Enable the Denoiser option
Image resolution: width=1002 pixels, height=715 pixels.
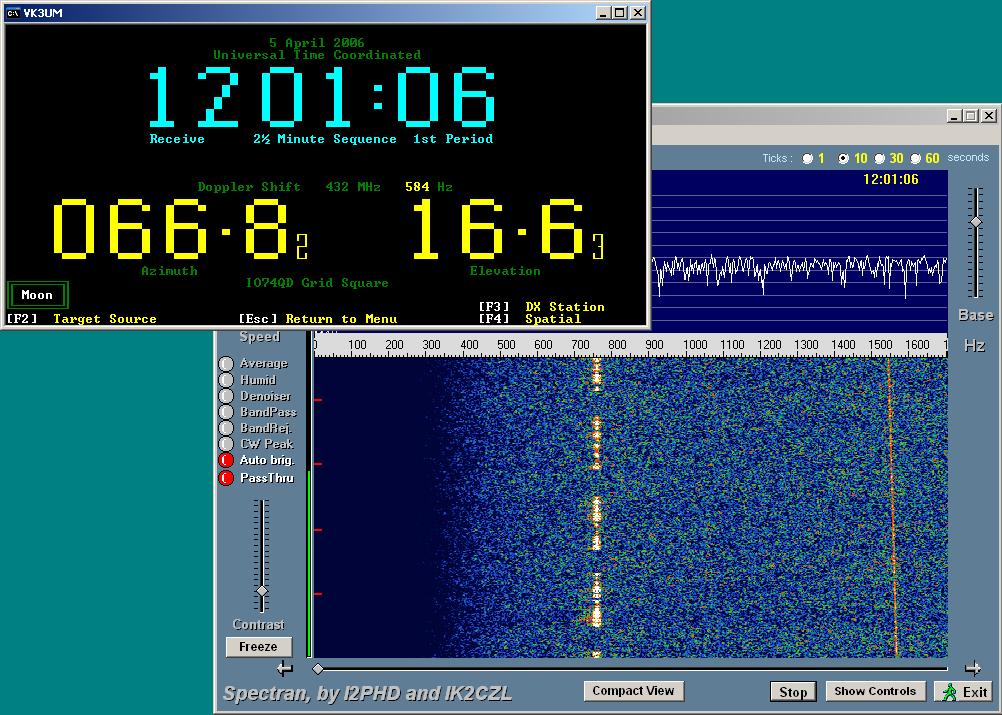tap(226, 396)
